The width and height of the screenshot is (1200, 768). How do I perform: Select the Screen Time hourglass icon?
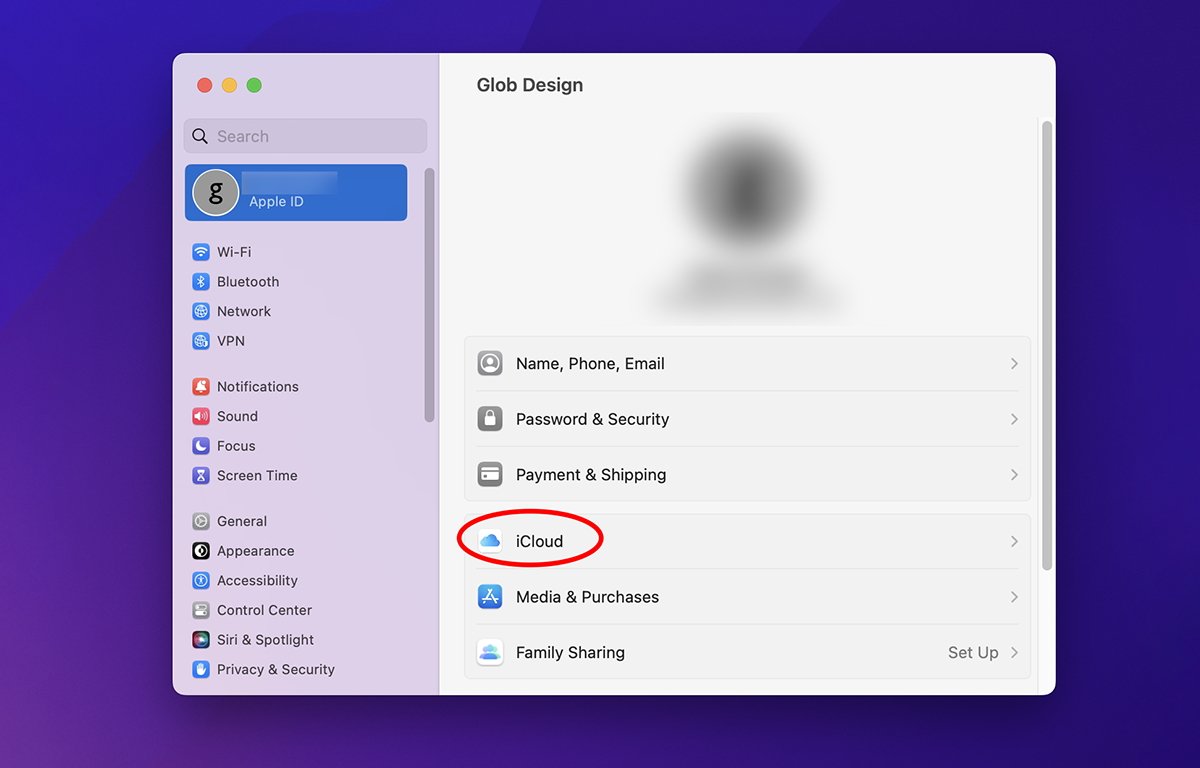point(201,476)
